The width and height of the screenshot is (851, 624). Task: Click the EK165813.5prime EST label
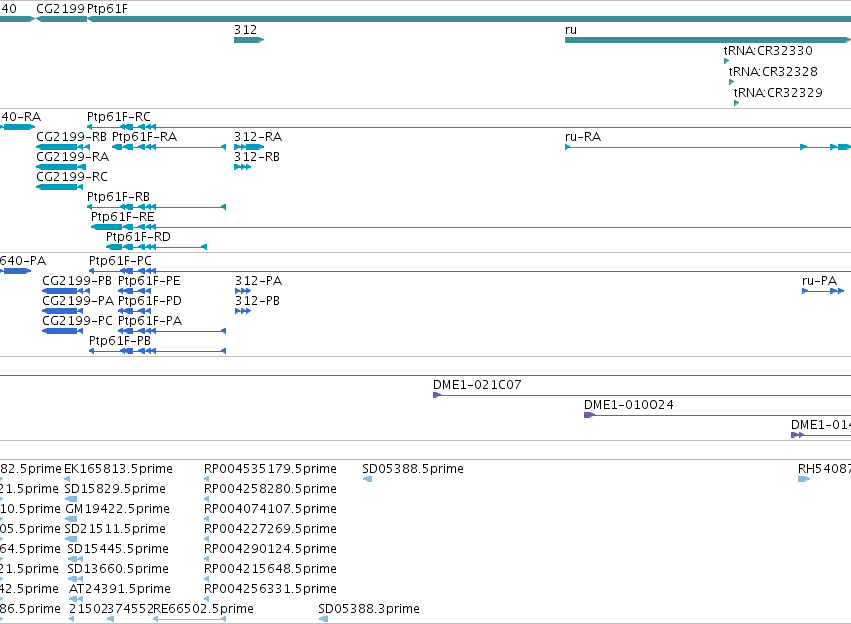point(118,469)
